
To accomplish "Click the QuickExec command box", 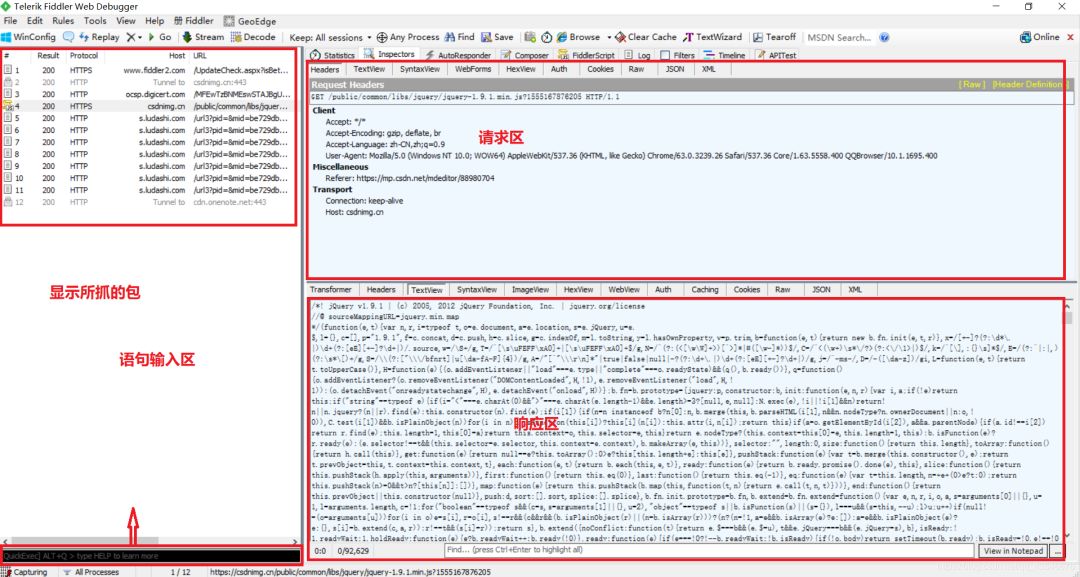I will [151, 556].
